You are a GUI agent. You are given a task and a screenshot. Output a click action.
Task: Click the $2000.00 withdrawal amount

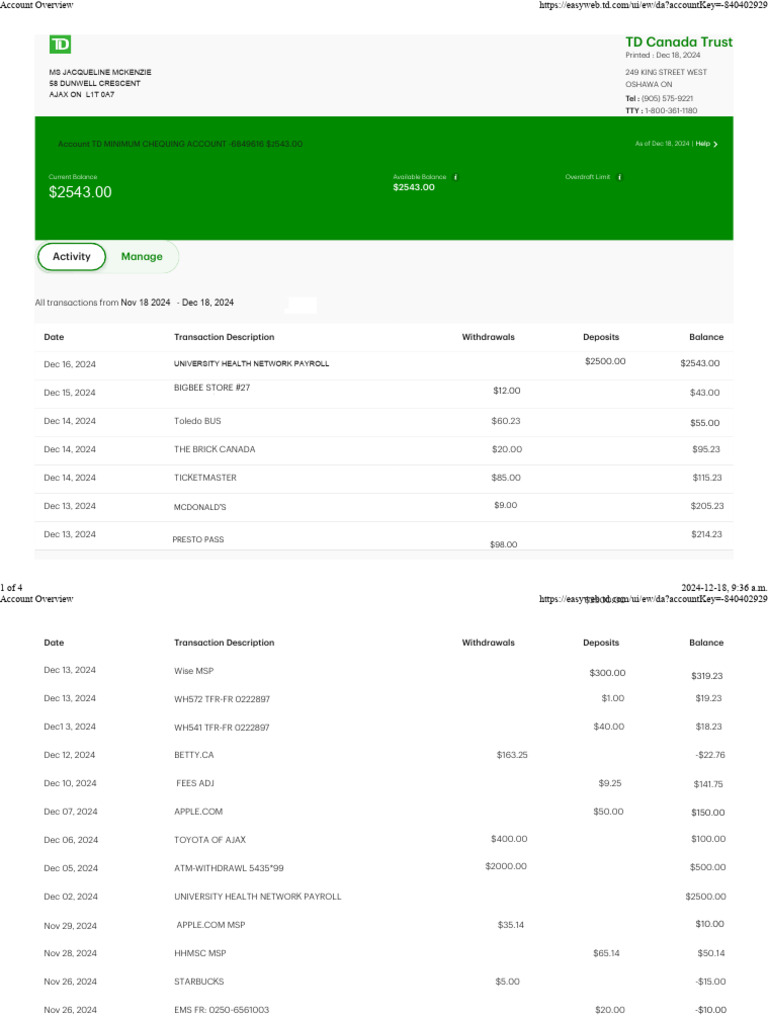[505, 867]
